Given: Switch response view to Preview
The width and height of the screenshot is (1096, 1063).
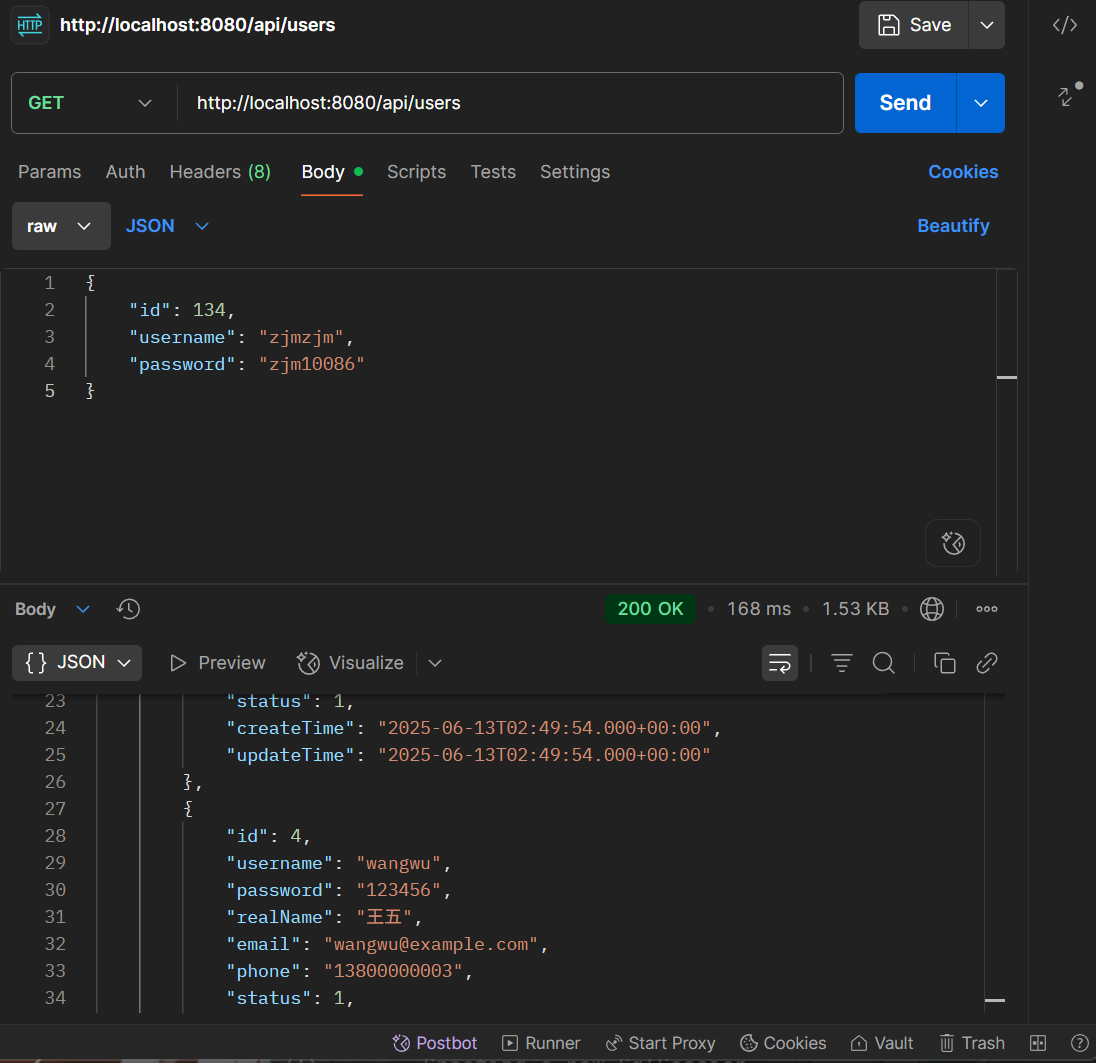Looking at the screenshot, I should (217, 663).
